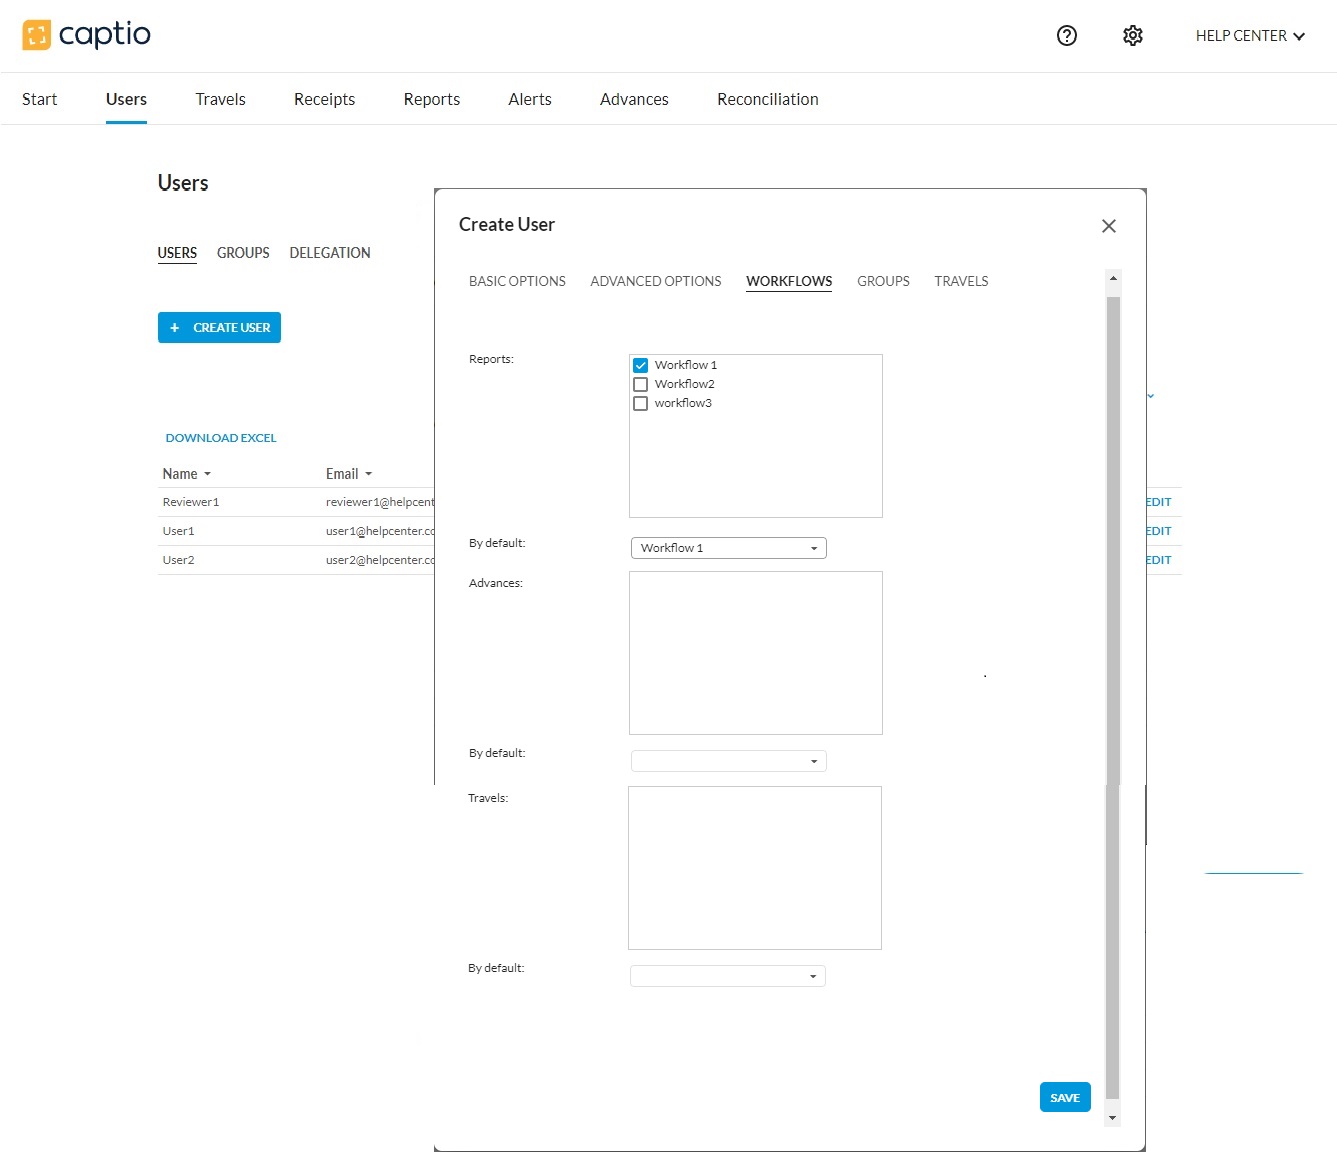Close the Create User dialog
This screenshot has height=1157, width=1337.
point(1108,226)
